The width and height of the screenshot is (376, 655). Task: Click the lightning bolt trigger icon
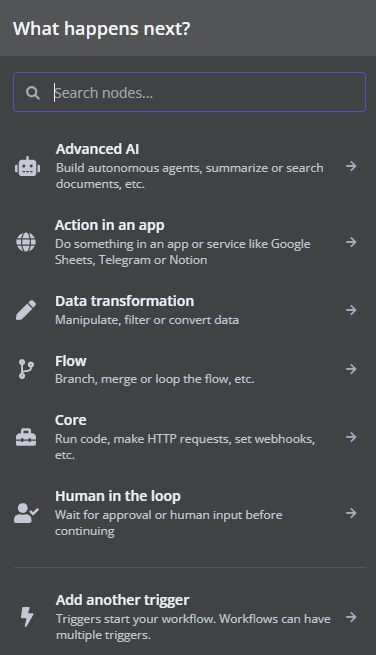[x=27, y=617]
